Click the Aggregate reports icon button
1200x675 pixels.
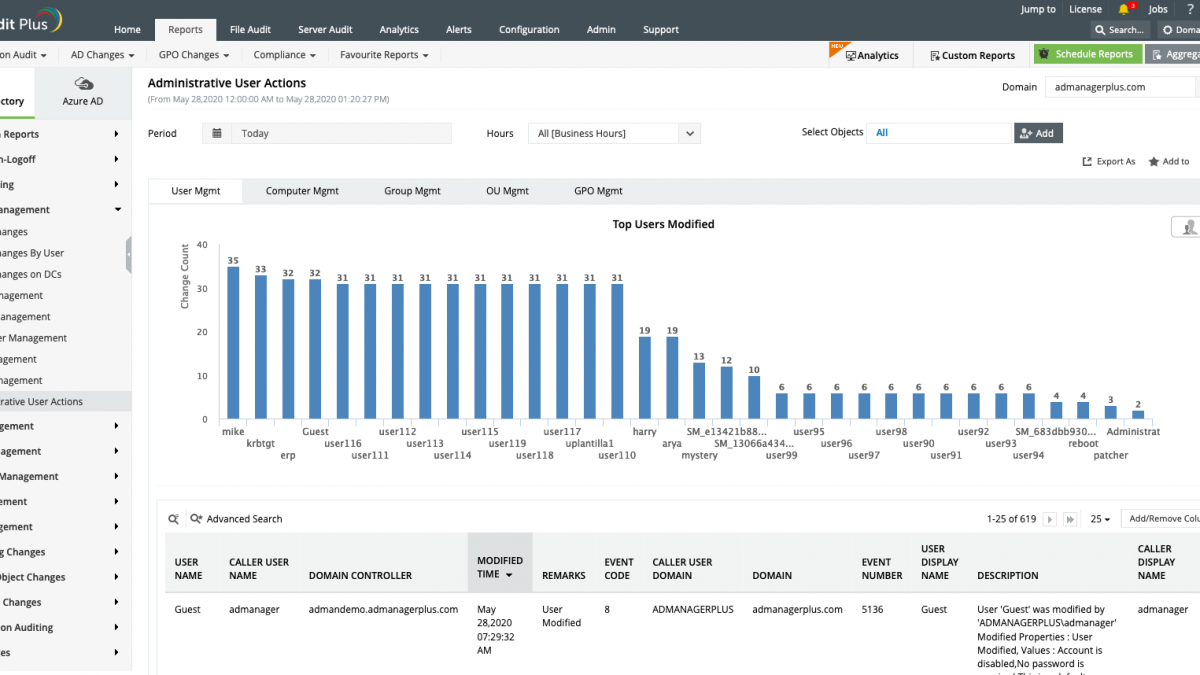1172,54
